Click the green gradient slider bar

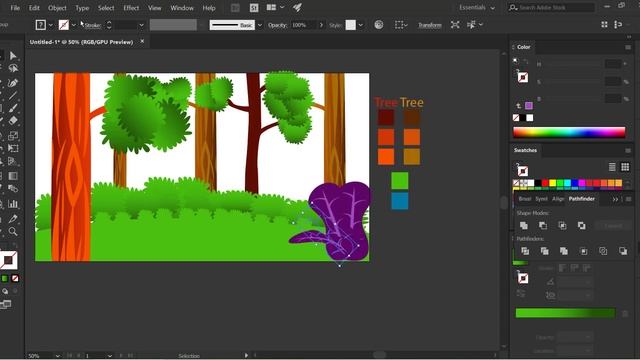[x=565, y=313]
